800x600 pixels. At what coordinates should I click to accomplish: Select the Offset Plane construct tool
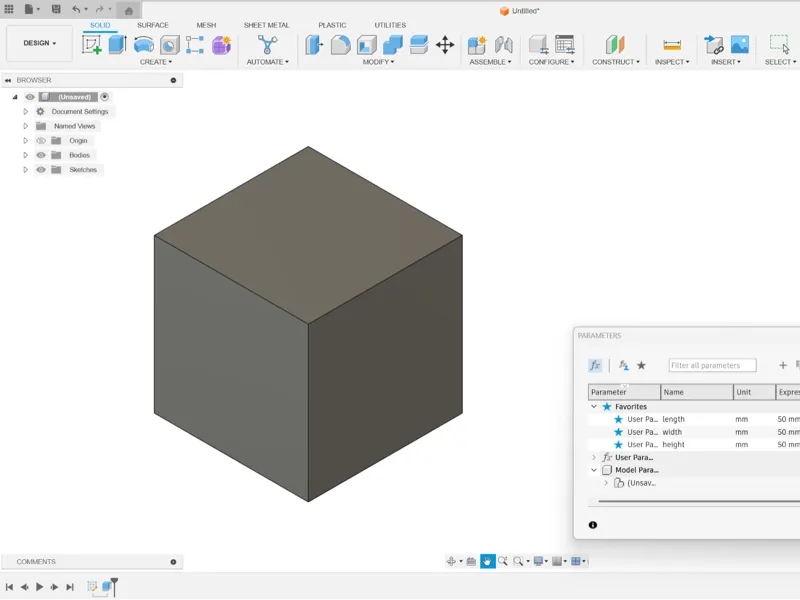(x=615, y=45)
